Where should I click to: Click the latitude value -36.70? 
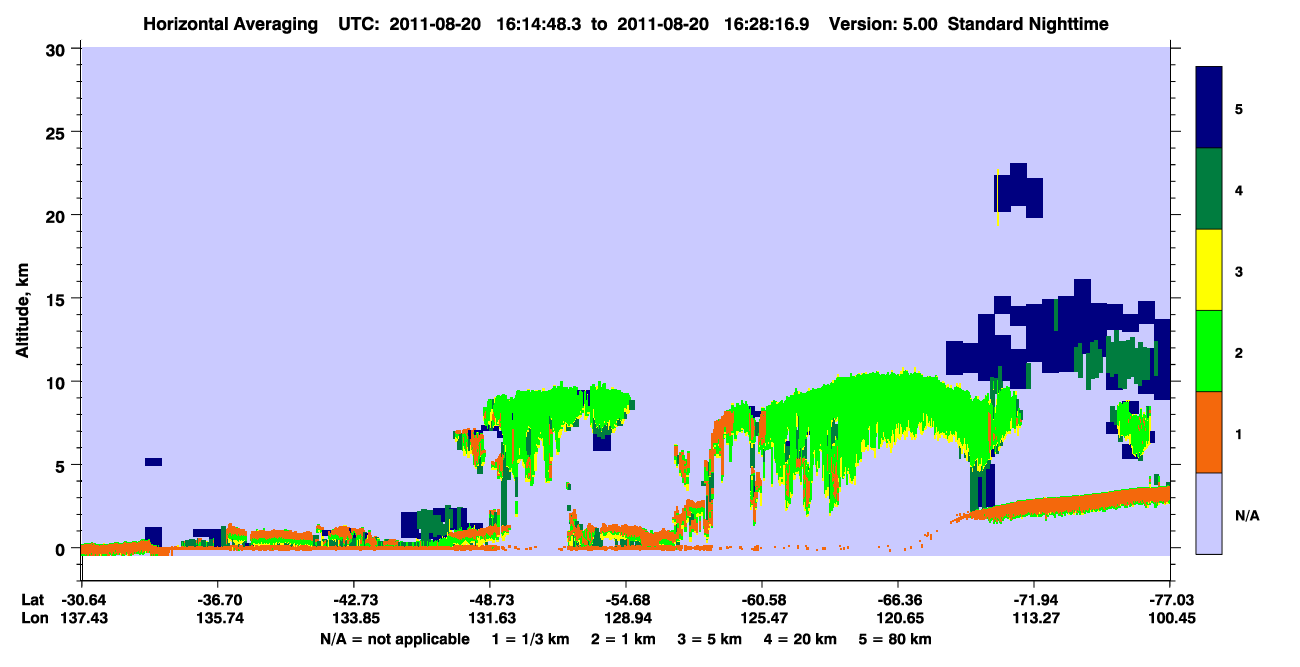click(x=217, y=600)
